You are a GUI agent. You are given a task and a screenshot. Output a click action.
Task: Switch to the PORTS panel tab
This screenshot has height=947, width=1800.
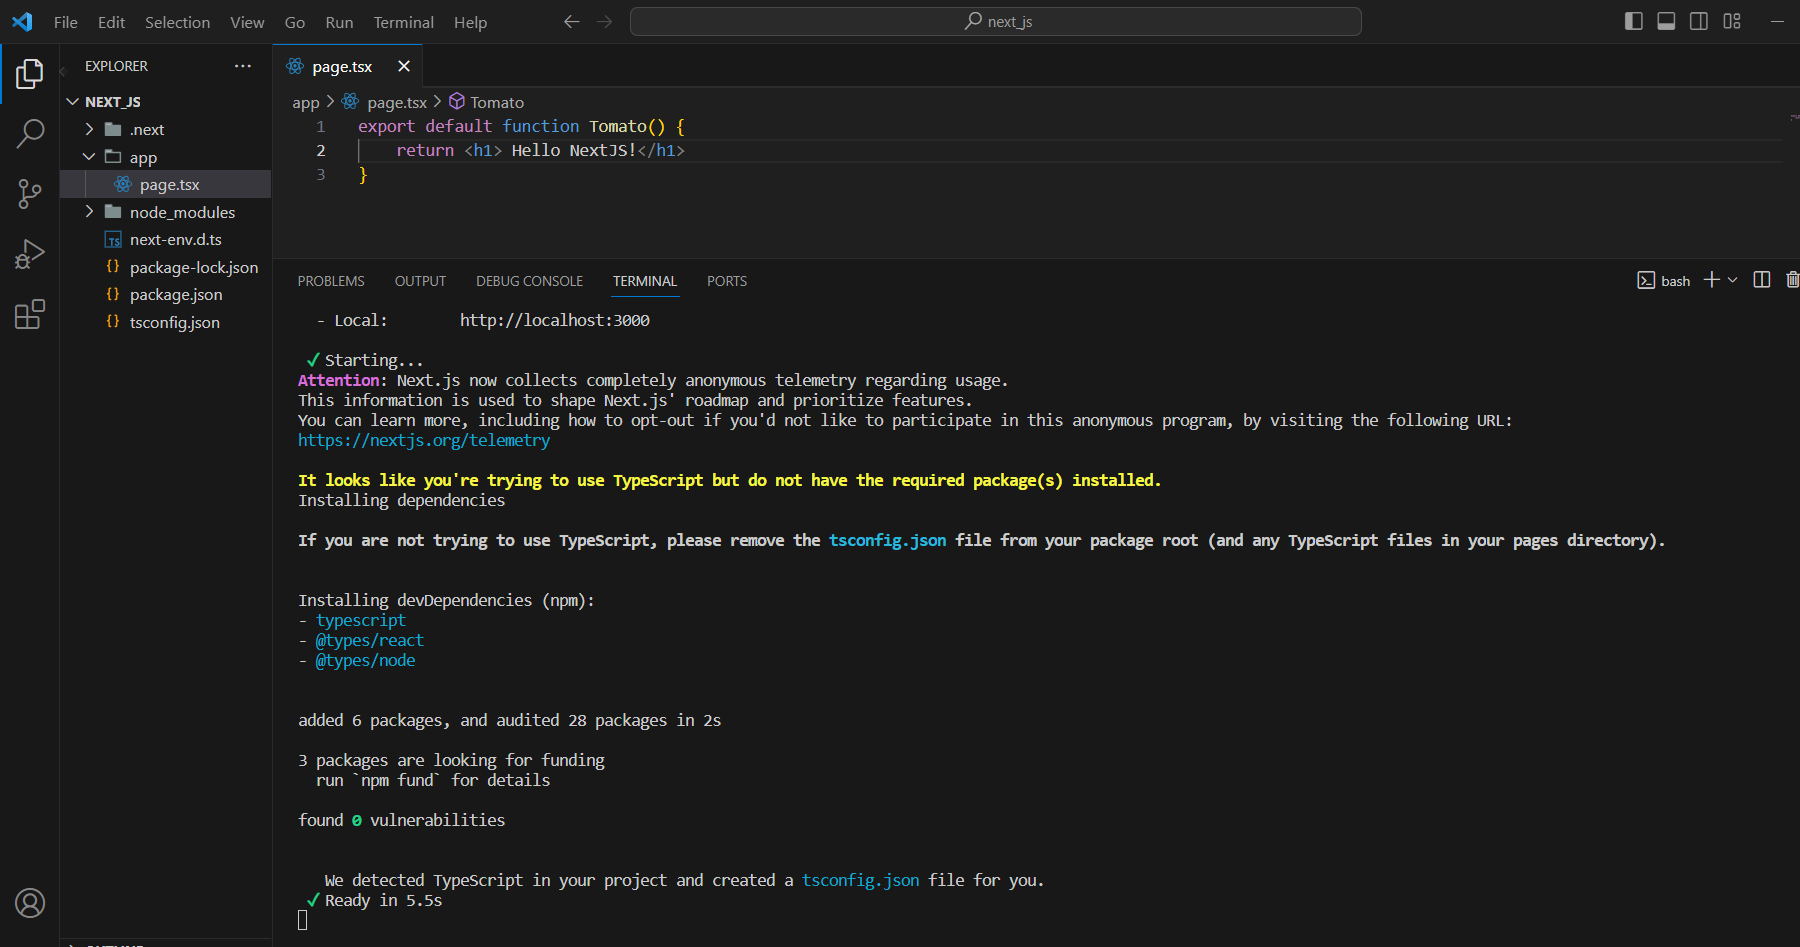(x=727, y=281)
